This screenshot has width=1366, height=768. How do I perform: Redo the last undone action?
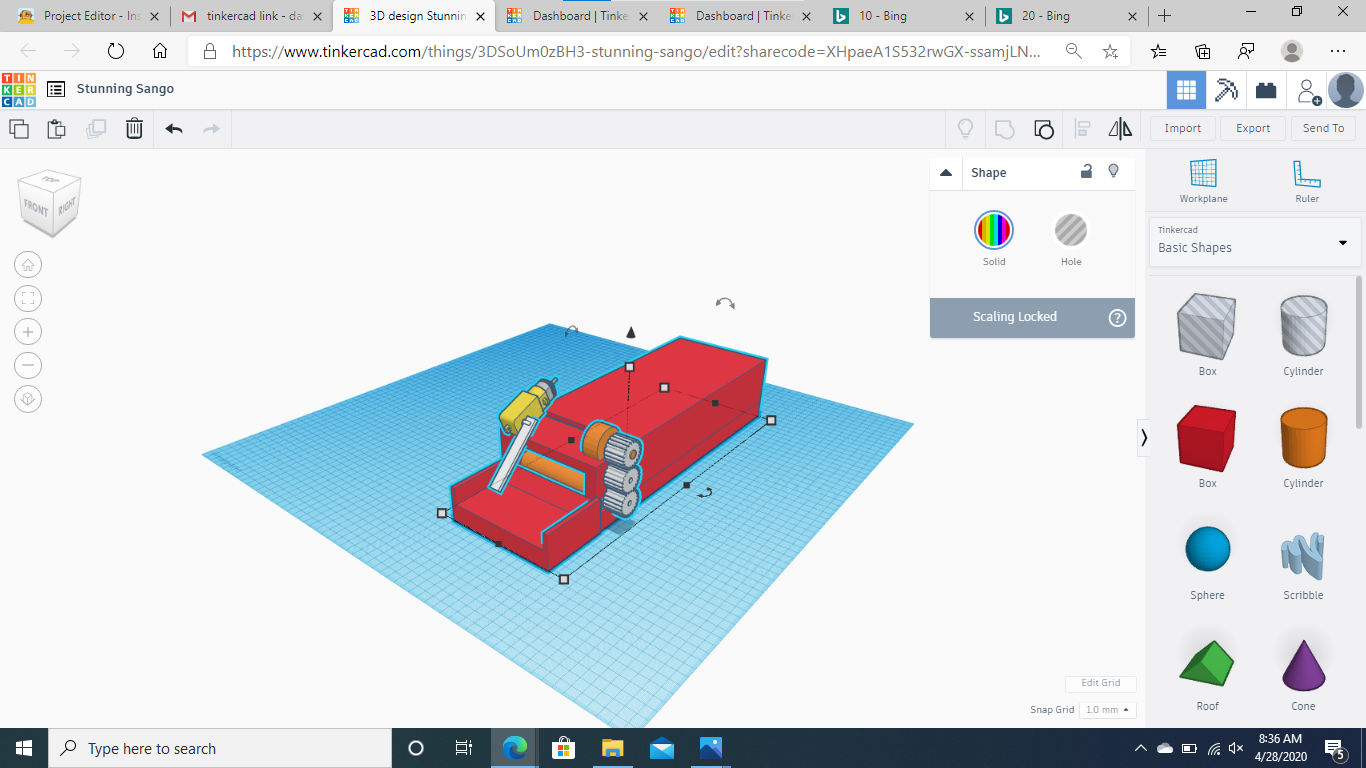211,128
